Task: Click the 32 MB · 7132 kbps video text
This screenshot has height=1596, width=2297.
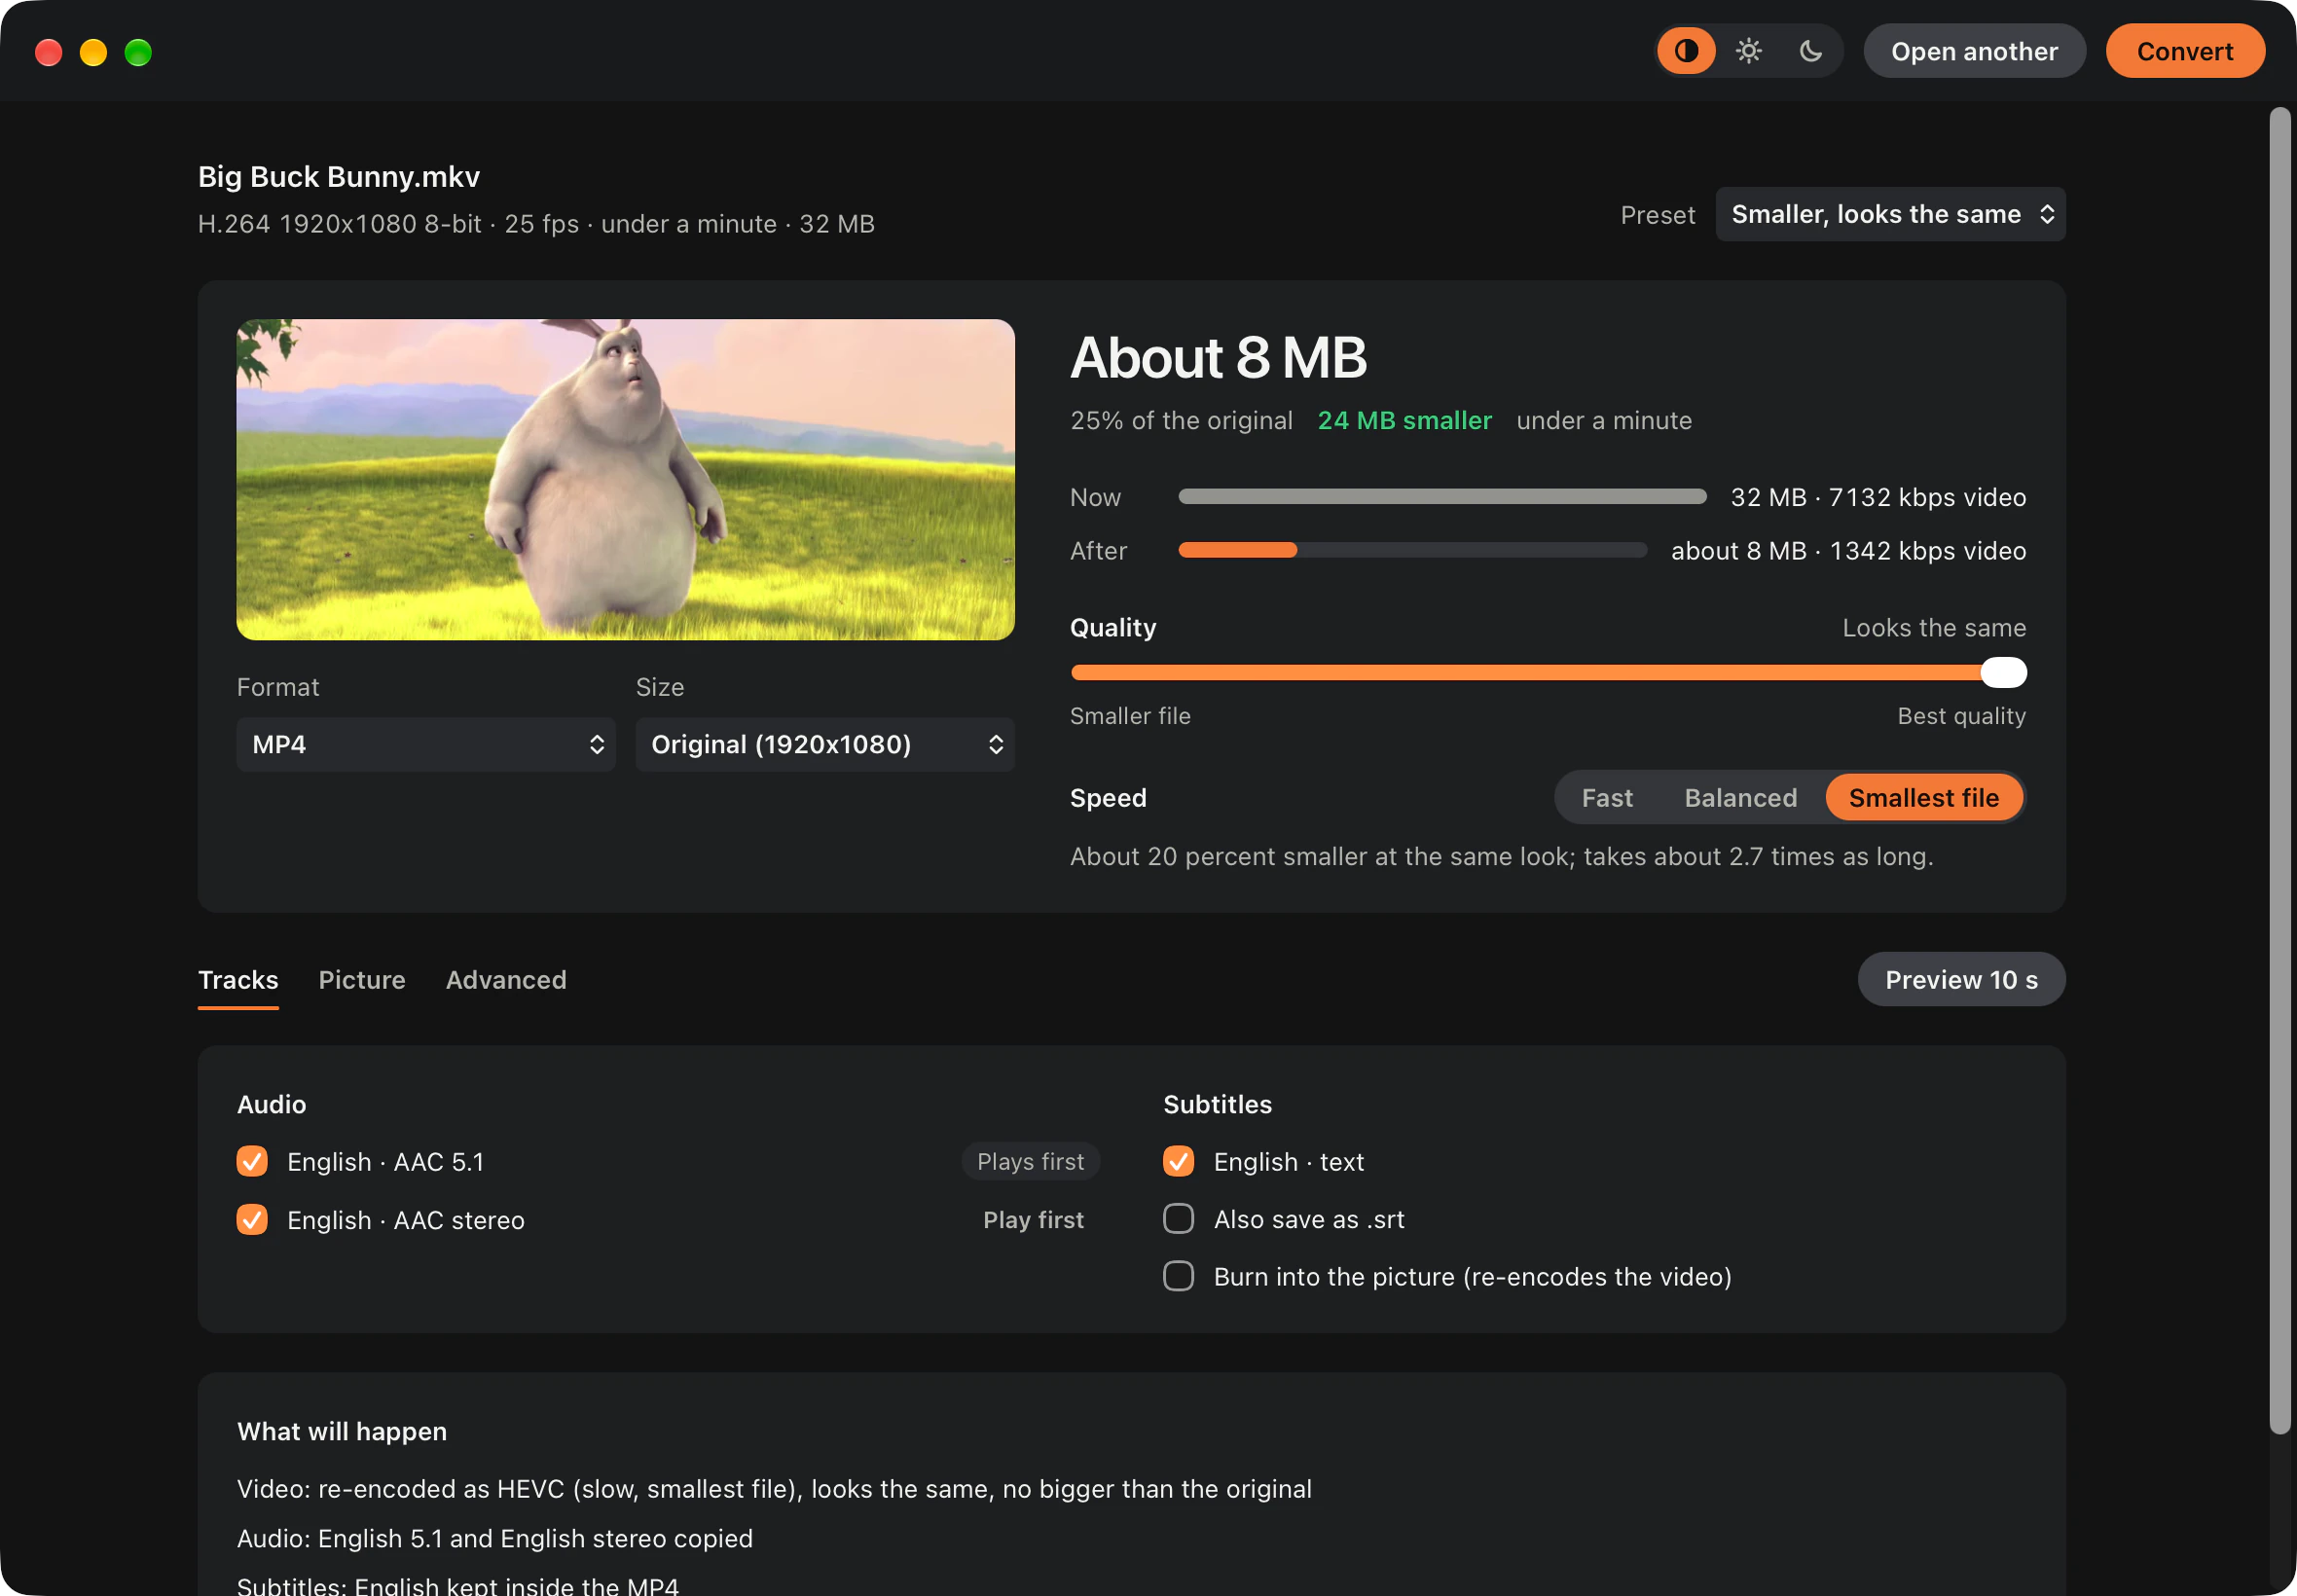Action: tap(1878, 497)
